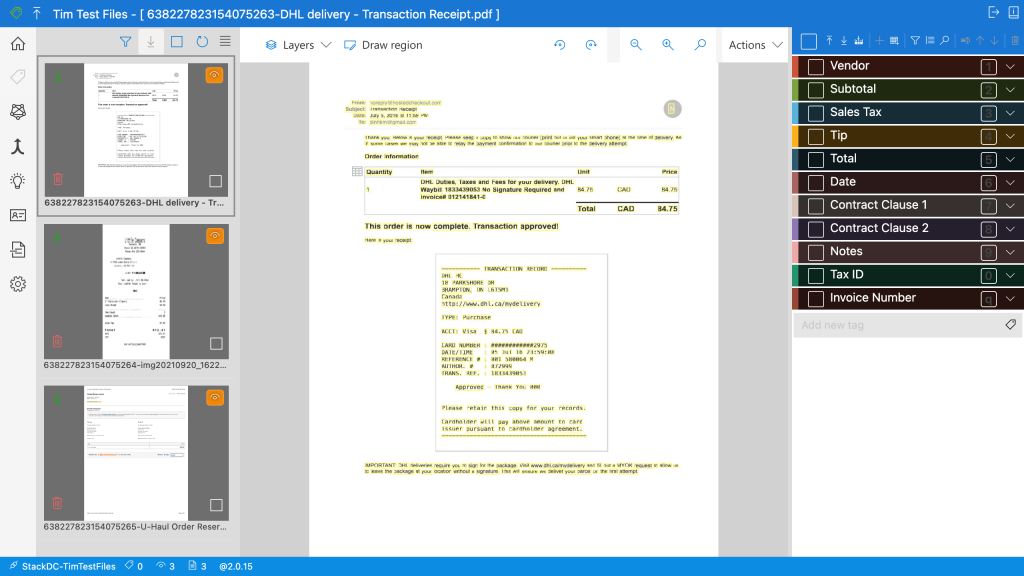This screenshot has height=576, width=1024.
Task: Click the table icon beside the Quantity row
Action: point(357,172)
